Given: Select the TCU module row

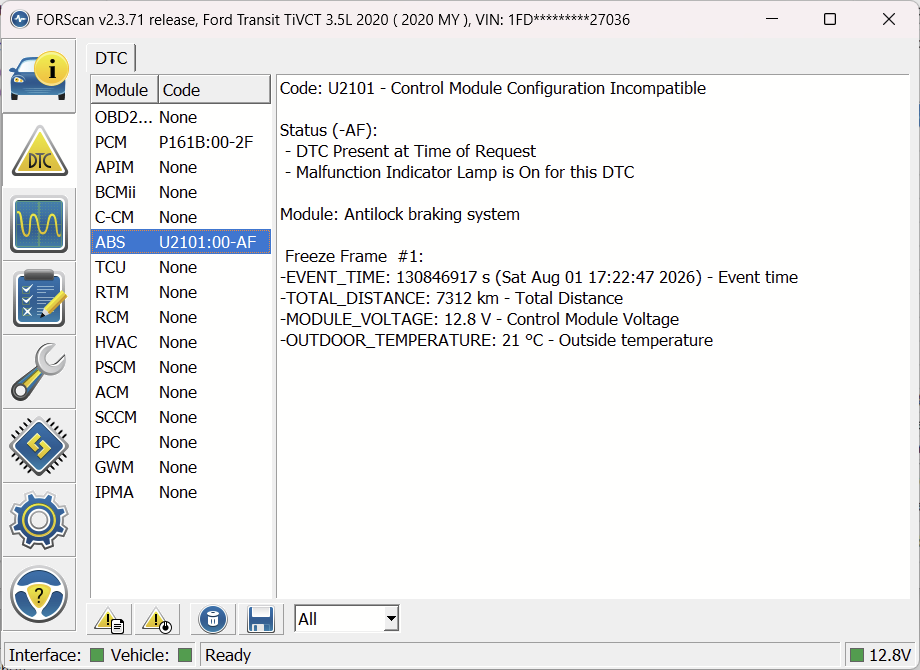Looking at the screenshot, I should point(181,268).
